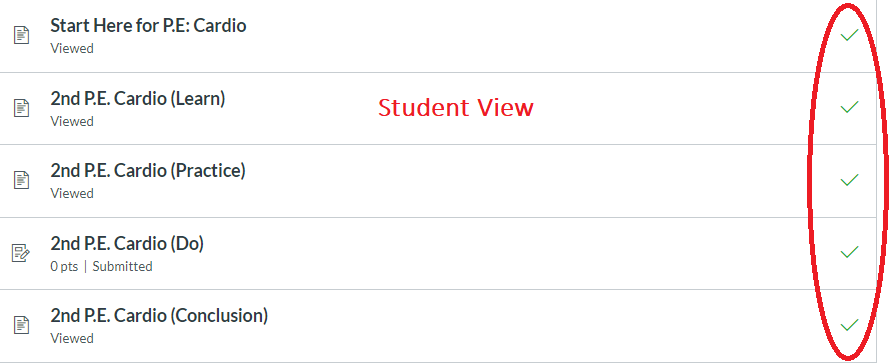Click quiz icon beside 2nd P.E. Cardio (Do)
Image resolution: width=896 pixels, height=363 pixels.
pos(21,253)
